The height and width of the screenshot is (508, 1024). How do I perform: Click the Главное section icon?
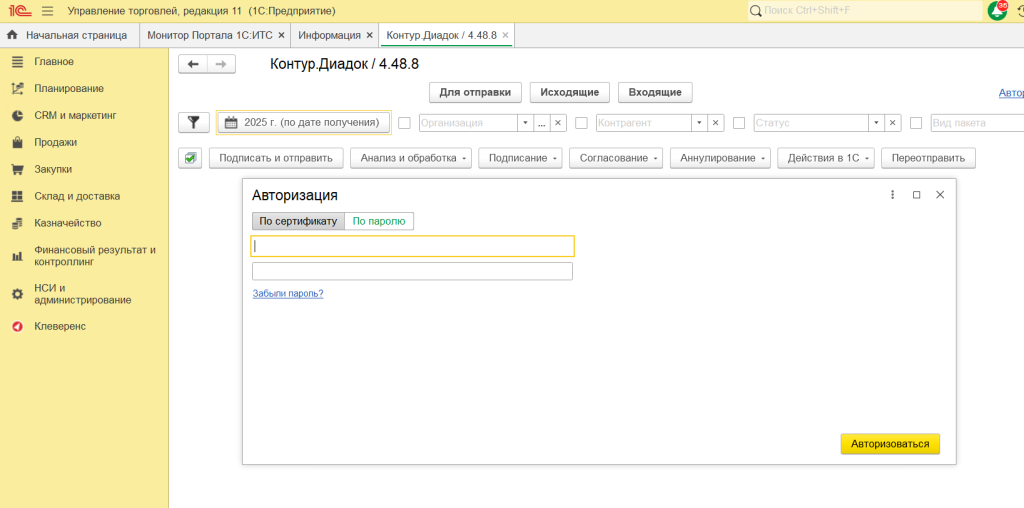[x=18, y=61]
